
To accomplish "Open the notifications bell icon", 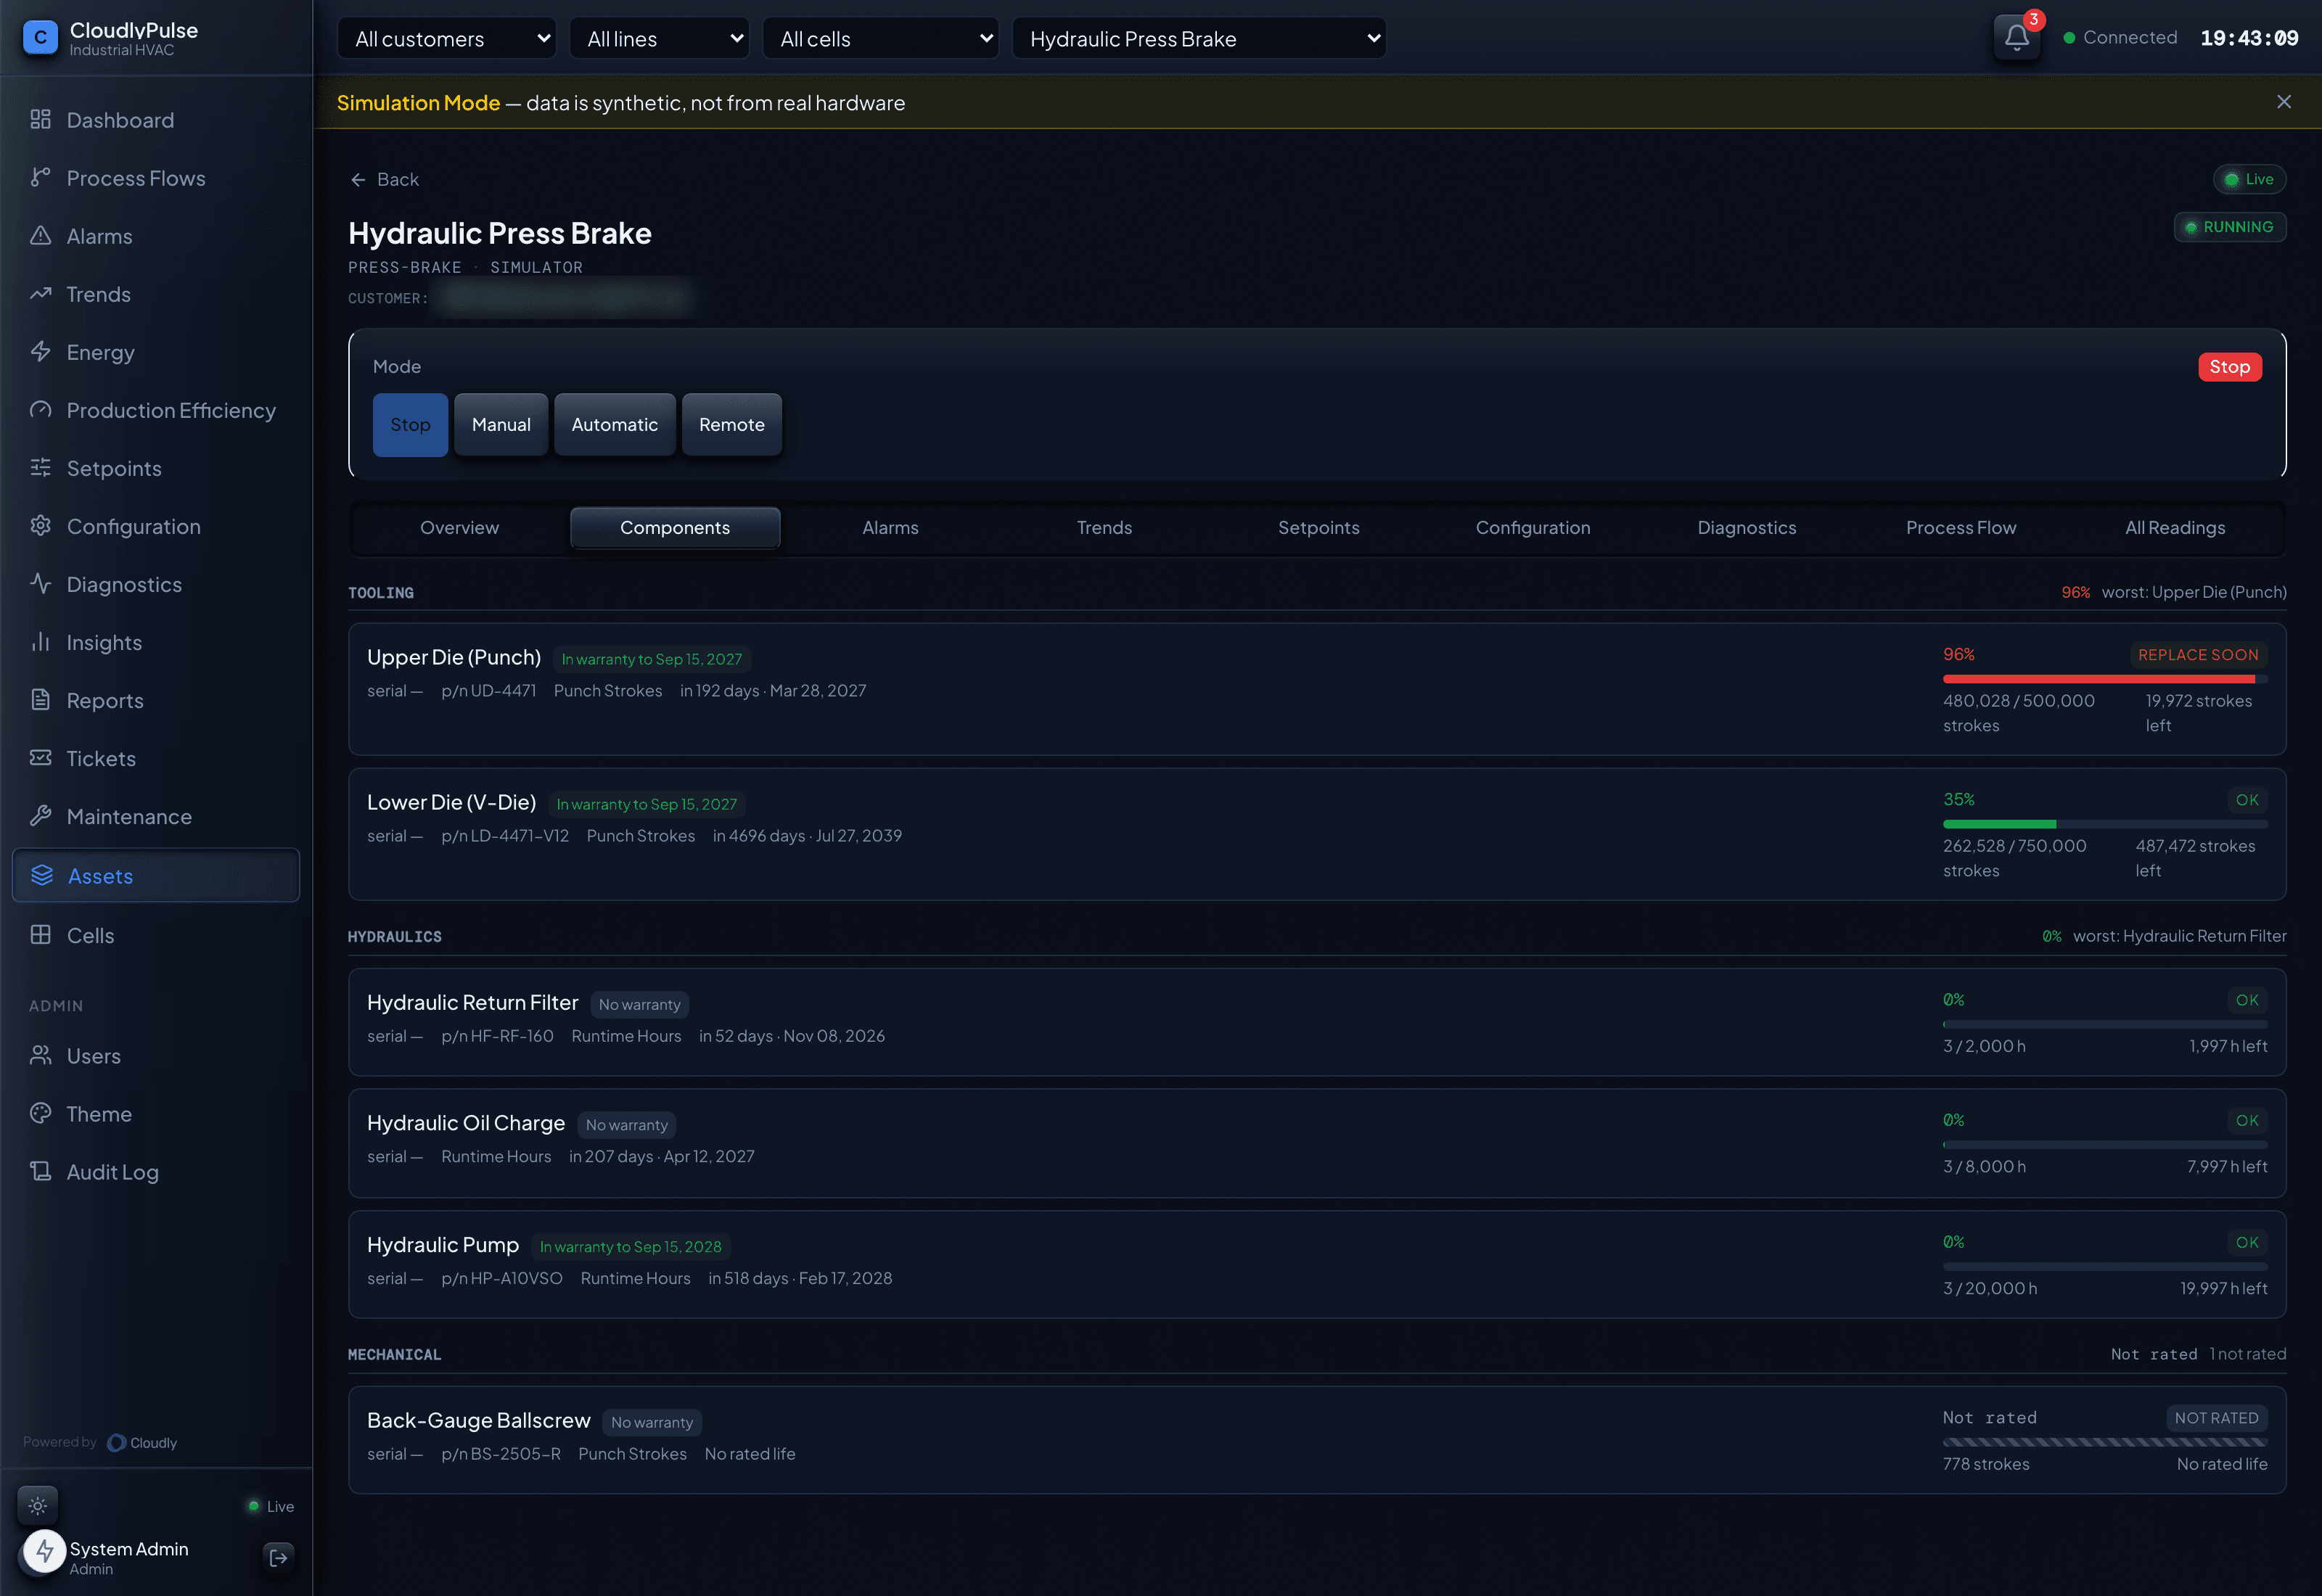I will pyautogui.click(x=2016, y=38).
